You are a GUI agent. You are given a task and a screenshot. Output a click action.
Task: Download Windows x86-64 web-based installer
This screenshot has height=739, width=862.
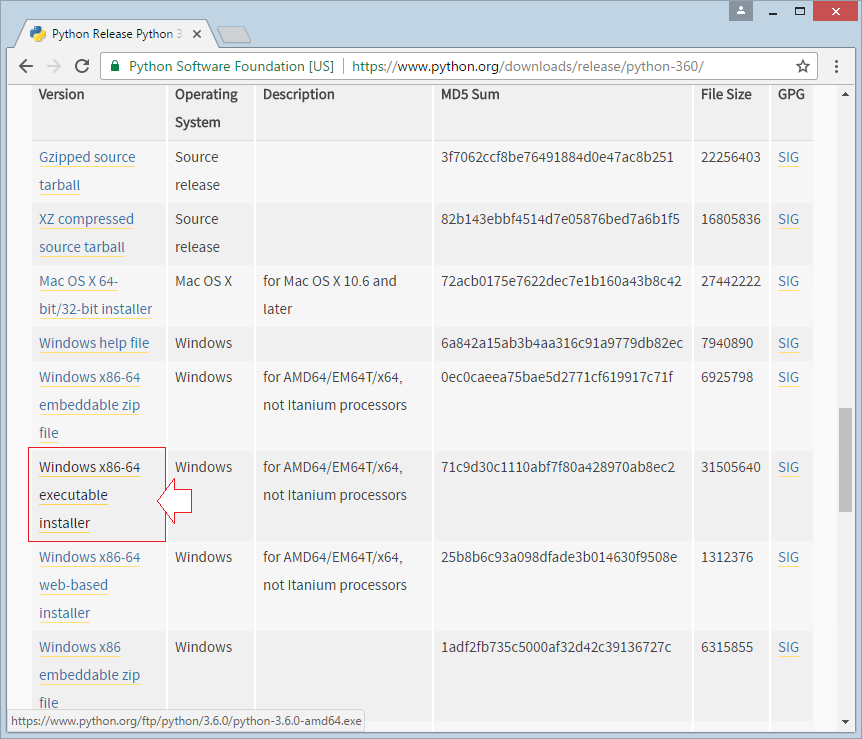(90, 585)
